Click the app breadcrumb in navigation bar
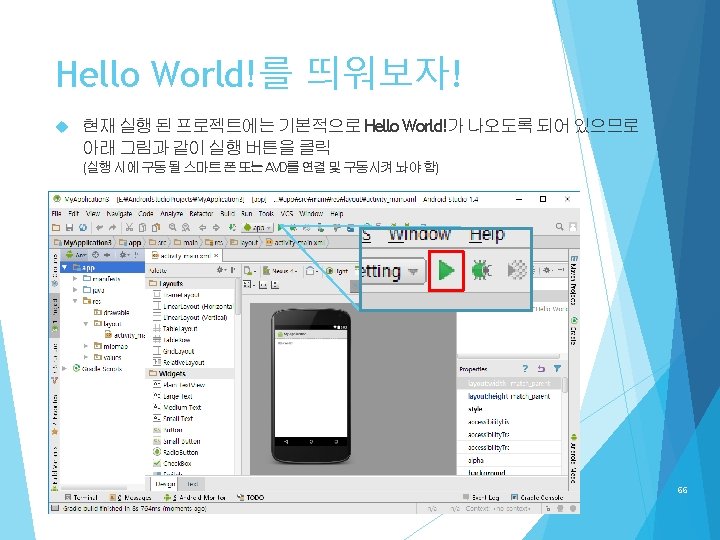The height and width of the screenshot is (540, 720). click(130, 242)
